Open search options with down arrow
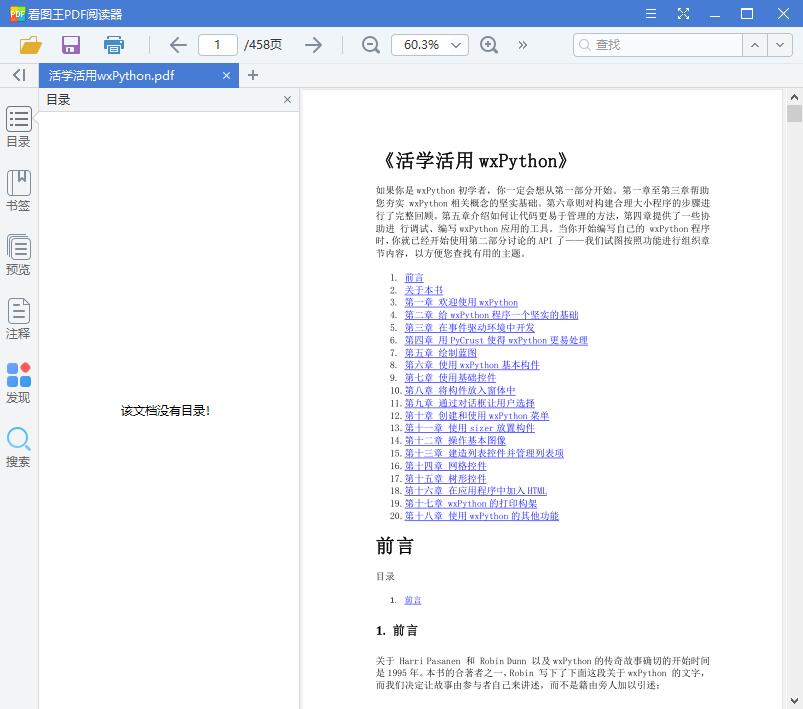 coord(780,45)
